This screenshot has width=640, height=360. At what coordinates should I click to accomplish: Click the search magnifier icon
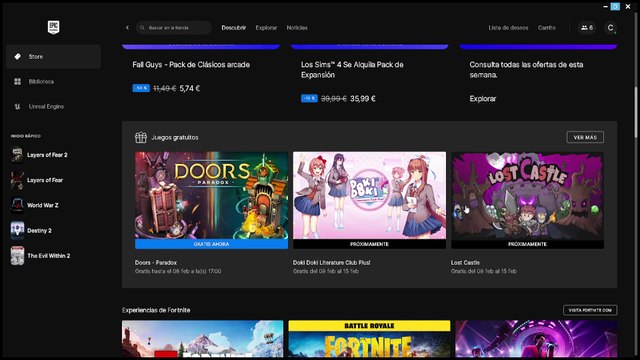pyautogui.click(x=142, y=28)
